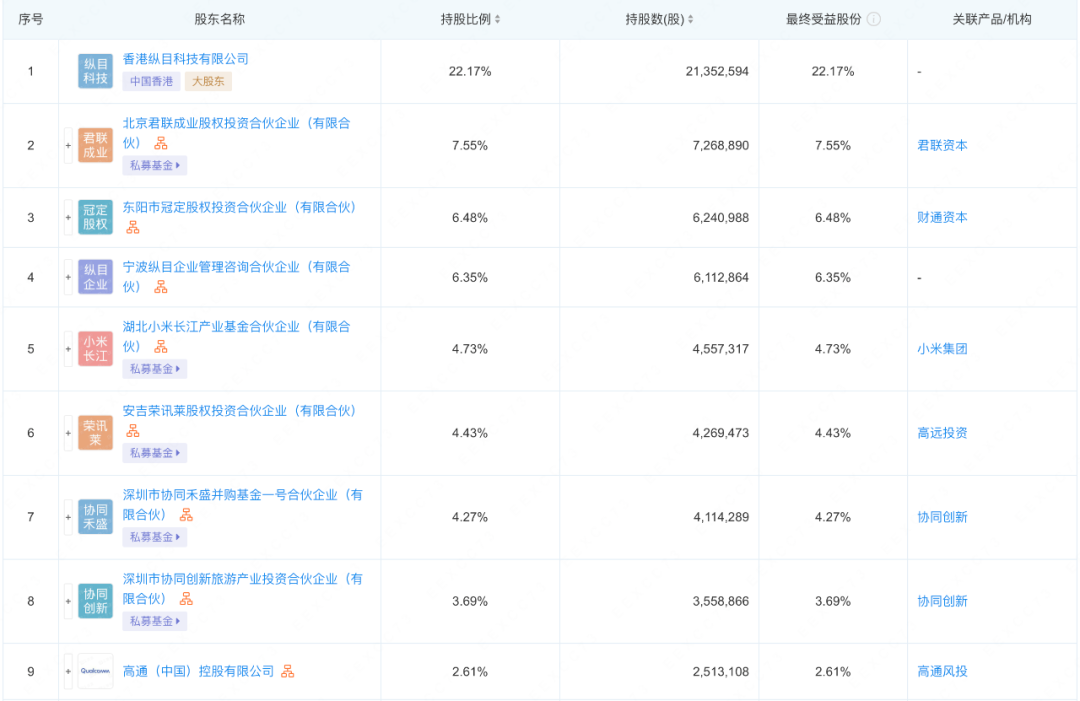
Task: Click the org-chart icon beside 东阳市冠定股权投资
Action: [x=132, y=227]
